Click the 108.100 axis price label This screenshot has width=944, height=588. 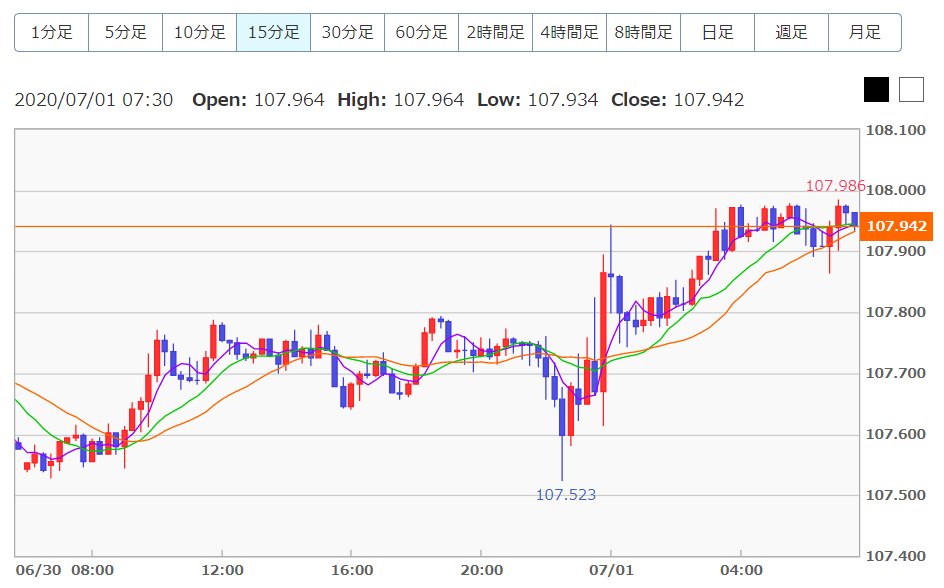(x=895, y=130)
